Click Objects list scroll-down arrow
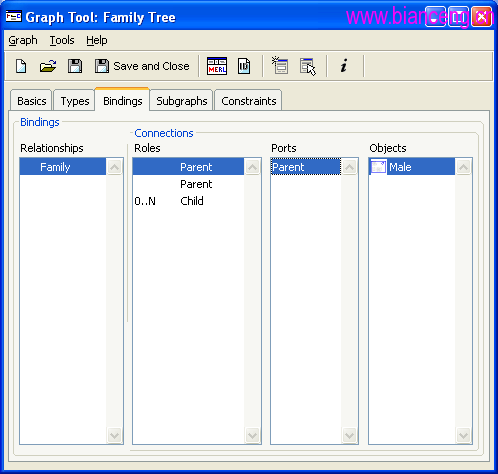Viewport: 498px width, 474px height. point(463,435)
